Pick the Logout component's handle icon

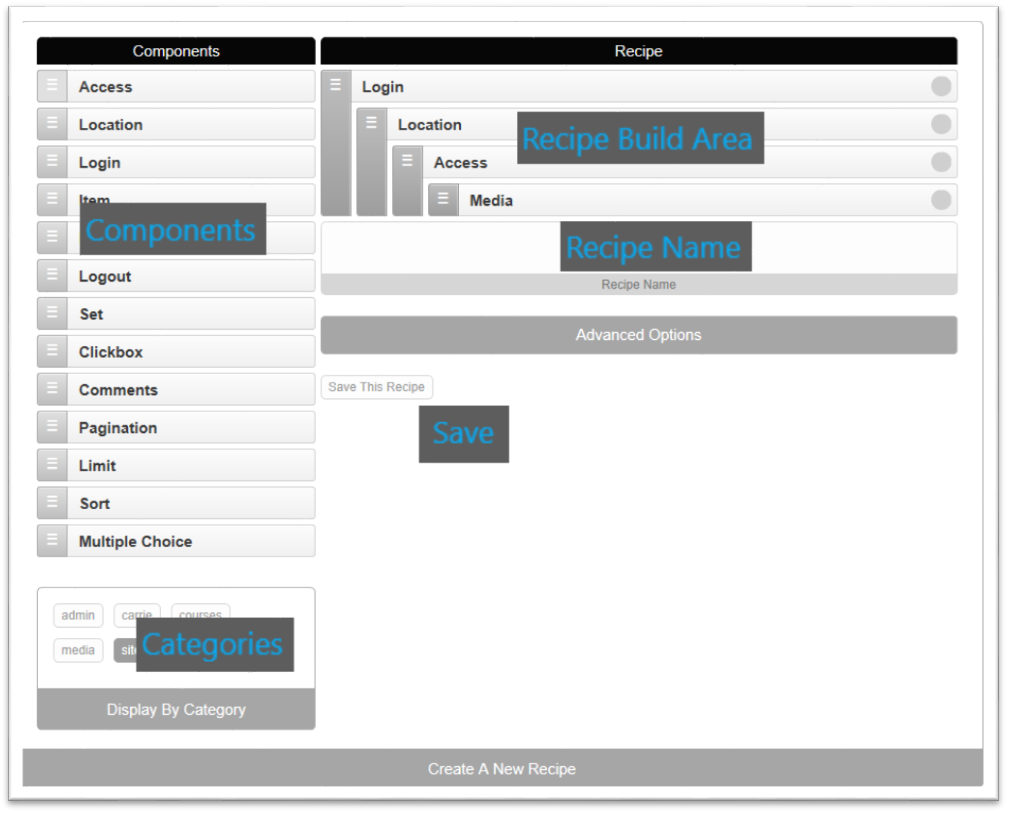(x=52, y=276)
